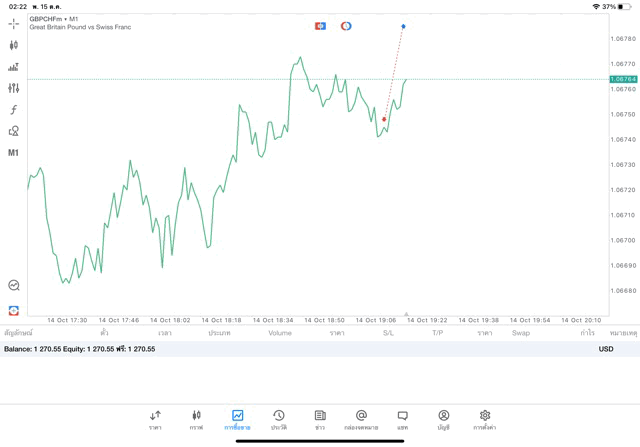640x447 pixels.
Task: Open the news tab
Action: pos(320,420)
